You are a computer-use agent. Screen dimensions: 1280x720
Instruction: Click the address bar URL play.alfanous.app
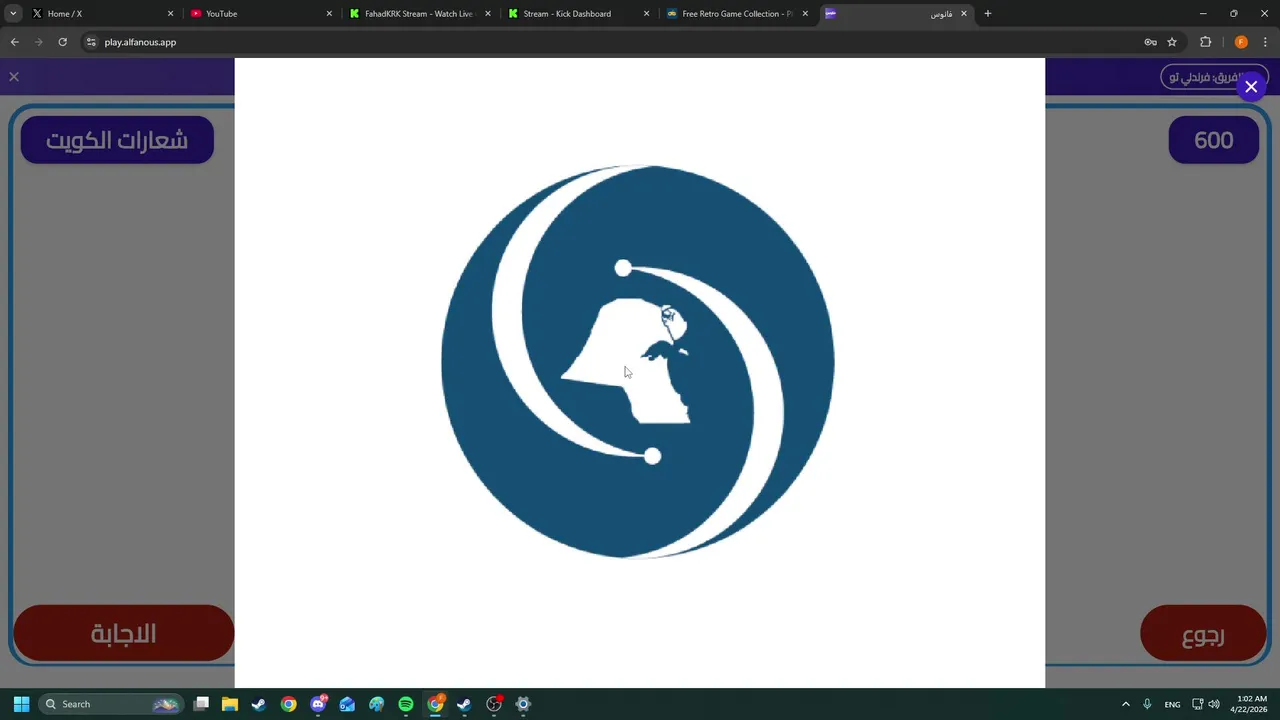(x=140, y=42)
